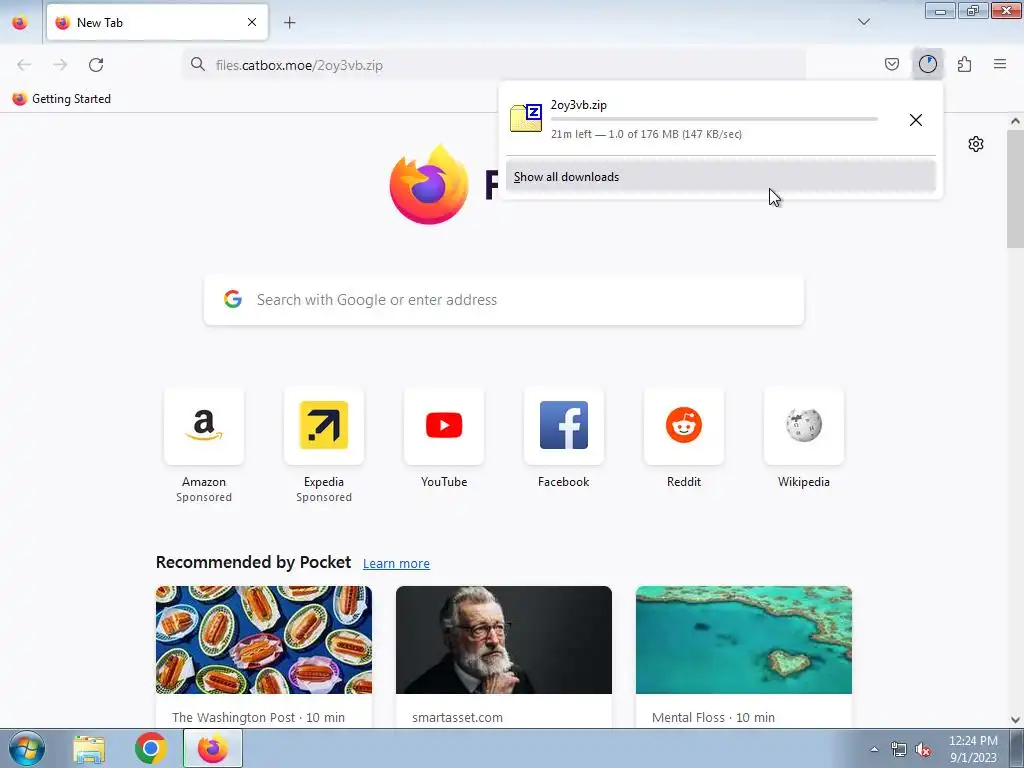Click Show all downloads
This screenshot has width=1024, height=768.
(x=720, y=177)
